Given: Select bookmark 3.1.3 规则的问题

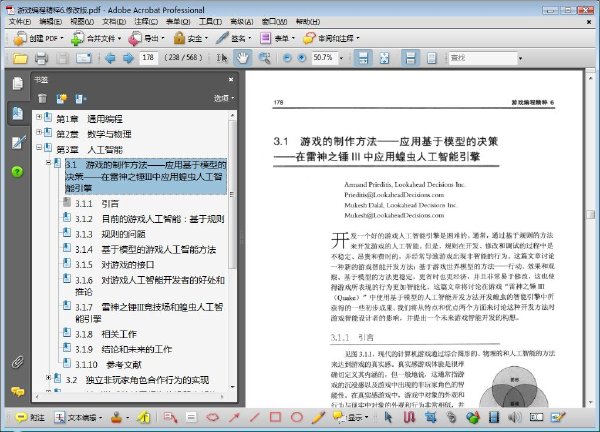Looking at the screenshot, I should coord(110,234).
